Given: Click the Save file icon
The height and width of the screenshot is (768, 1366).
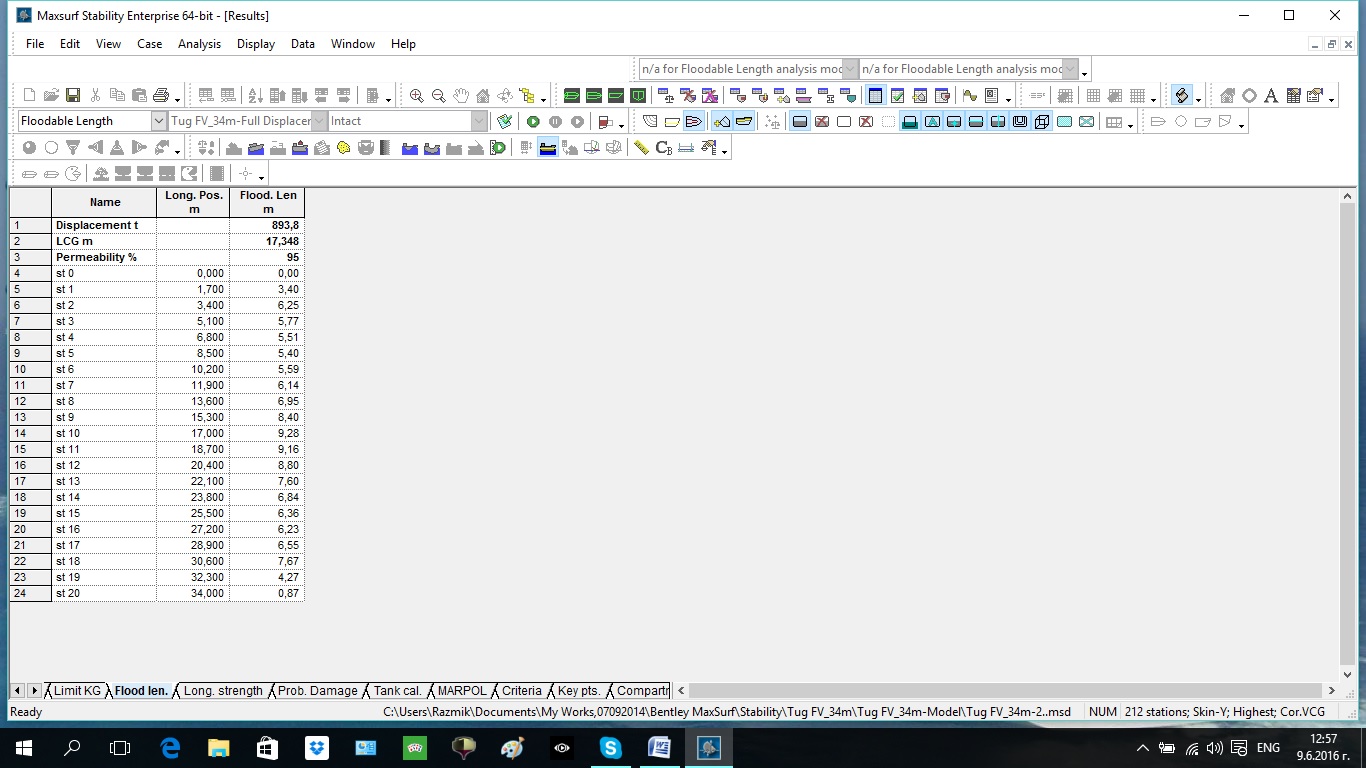Looking at the screenshot, I should tap(73, 96).
